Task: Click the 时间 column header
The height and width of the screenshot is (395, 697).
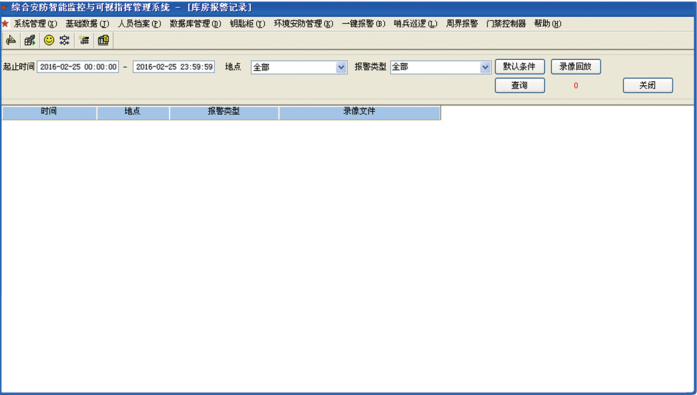Action: (49, 112)
